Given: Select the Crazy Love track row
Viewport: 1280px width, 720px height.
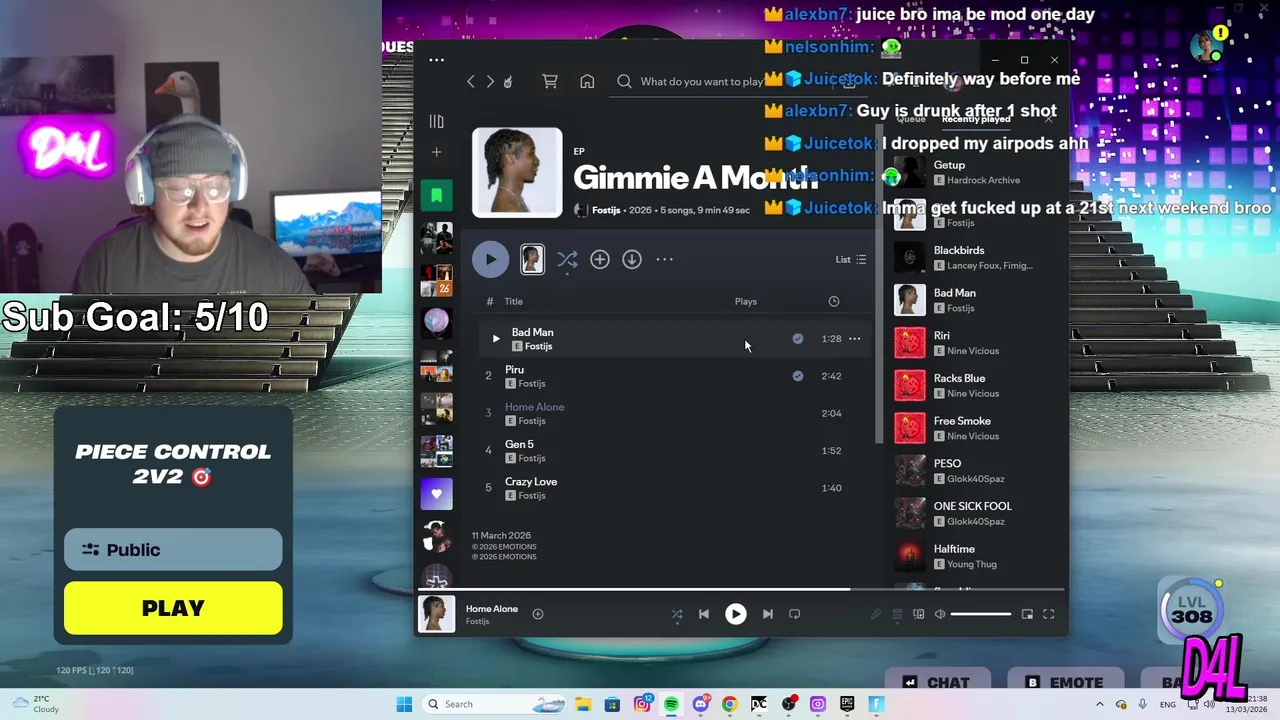Looking at the screenshot, I should (x=674, y=488).
